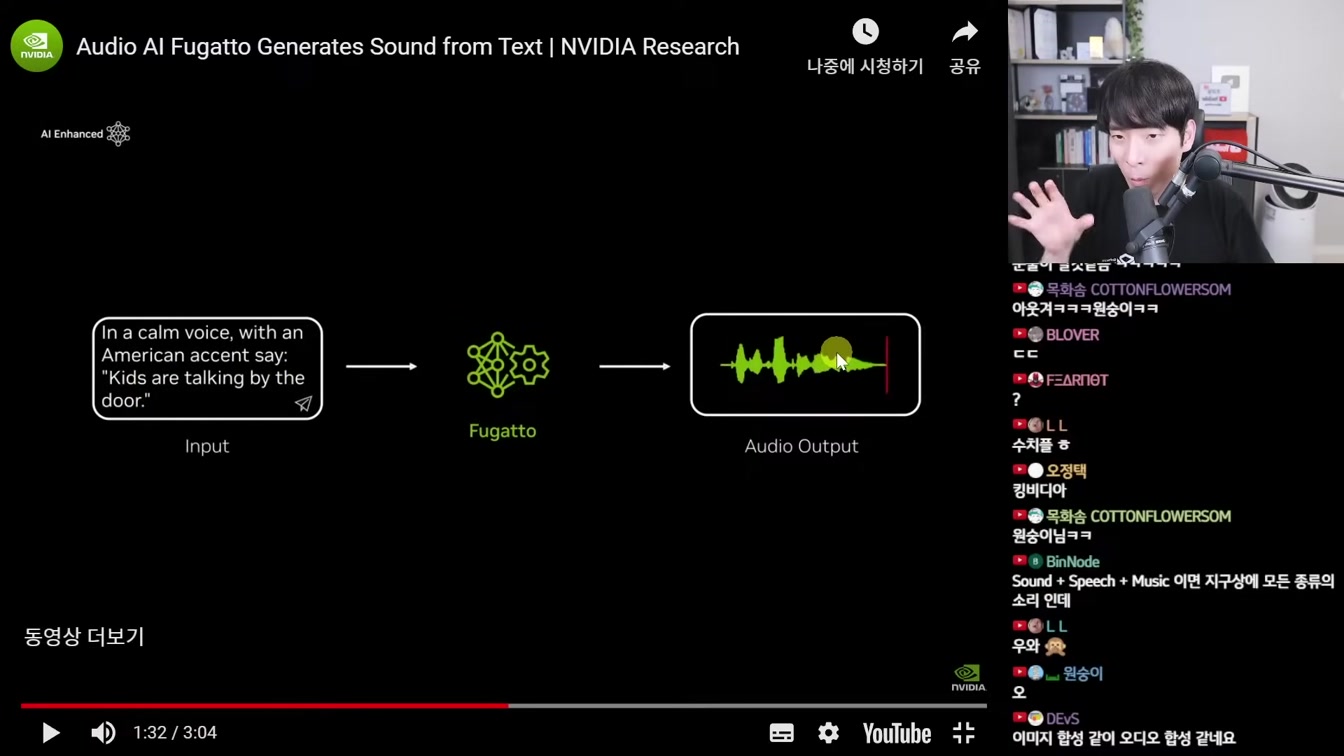Image resolution: width=1344 pixels, height=756 pixels.
Task: Click '동영상 더보기' more videos button
Action: 84,637
